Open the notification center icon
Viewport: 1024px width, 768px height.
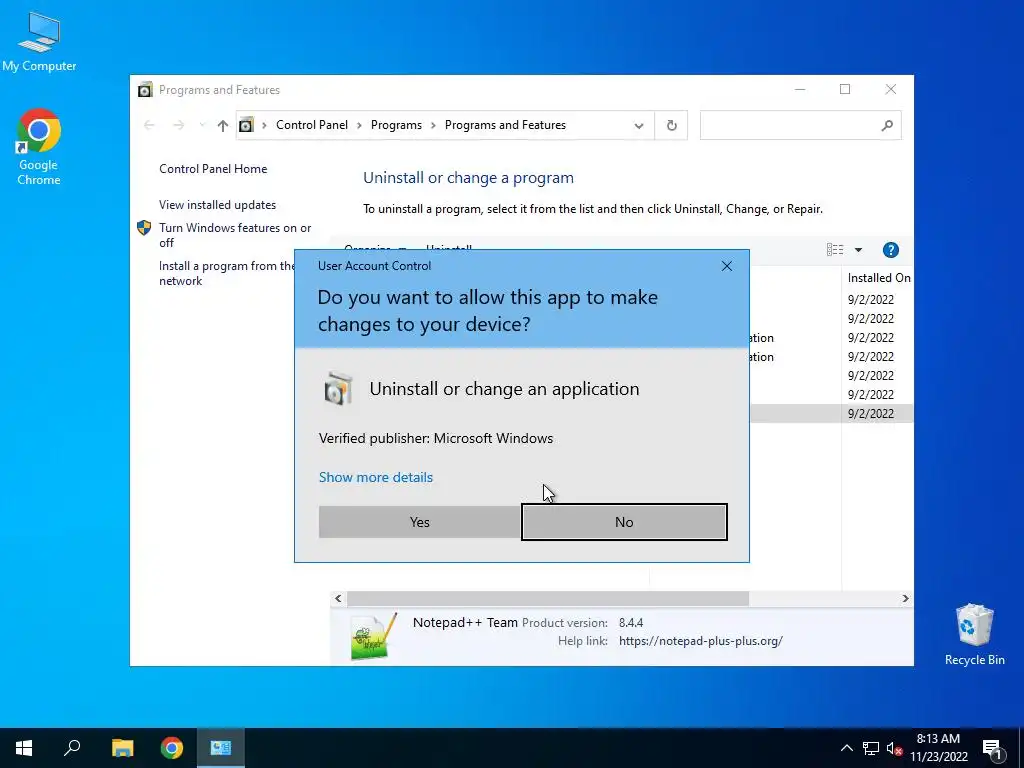click(x=992, y=749)
